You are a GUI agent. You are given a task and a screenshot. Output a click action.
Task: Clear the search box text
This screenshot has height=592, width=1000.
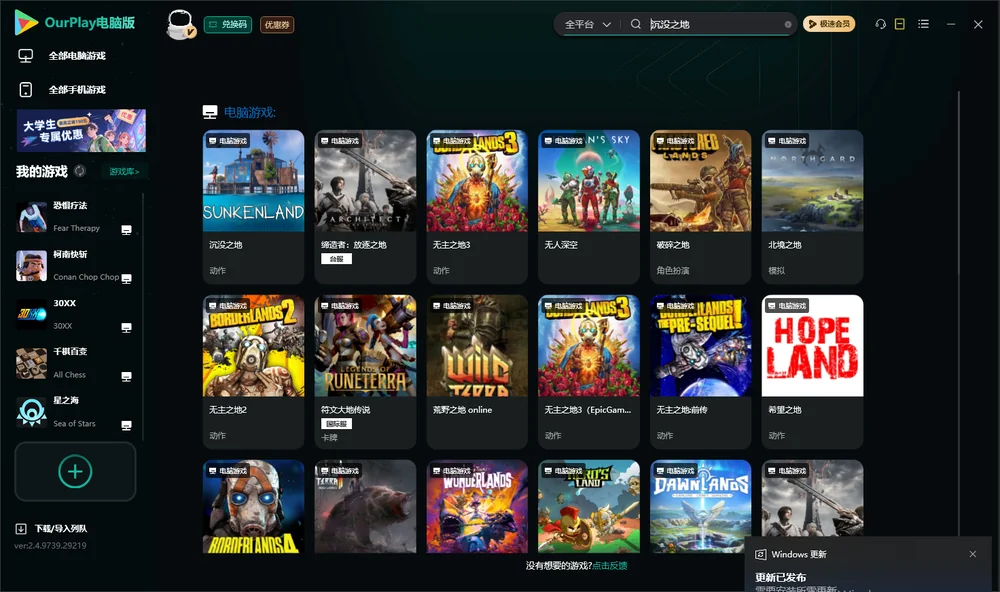coord(788,25)
